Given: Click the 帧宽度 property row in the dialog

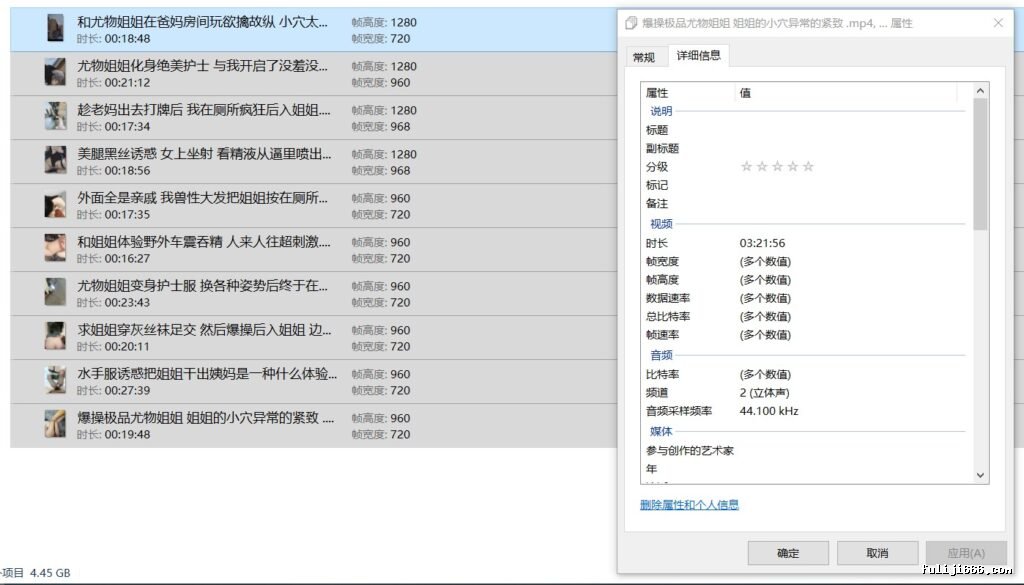Looking at the screenshot, I should (805, 261).
